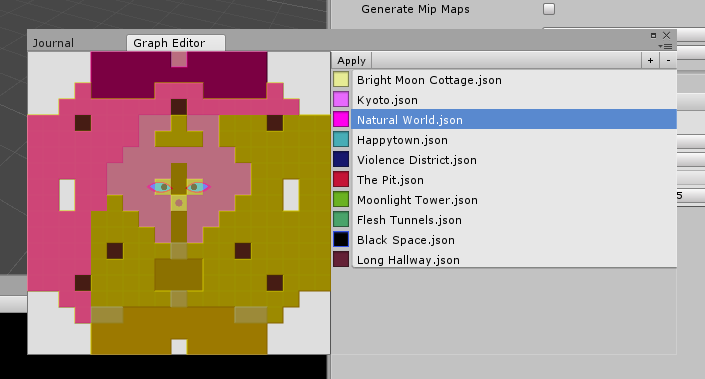Click the dotted yellow tile below the eyes
The height and width of the screenshot is (379, 705).
(x=179, y=203)
